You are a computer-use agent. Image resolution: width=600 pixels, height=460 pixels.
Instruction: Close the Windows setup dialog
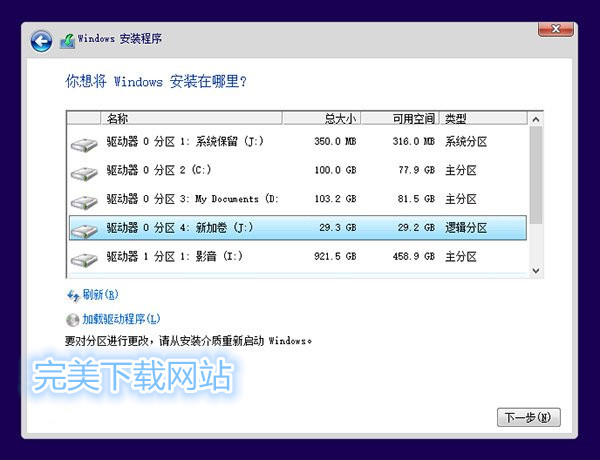(556, 29)
